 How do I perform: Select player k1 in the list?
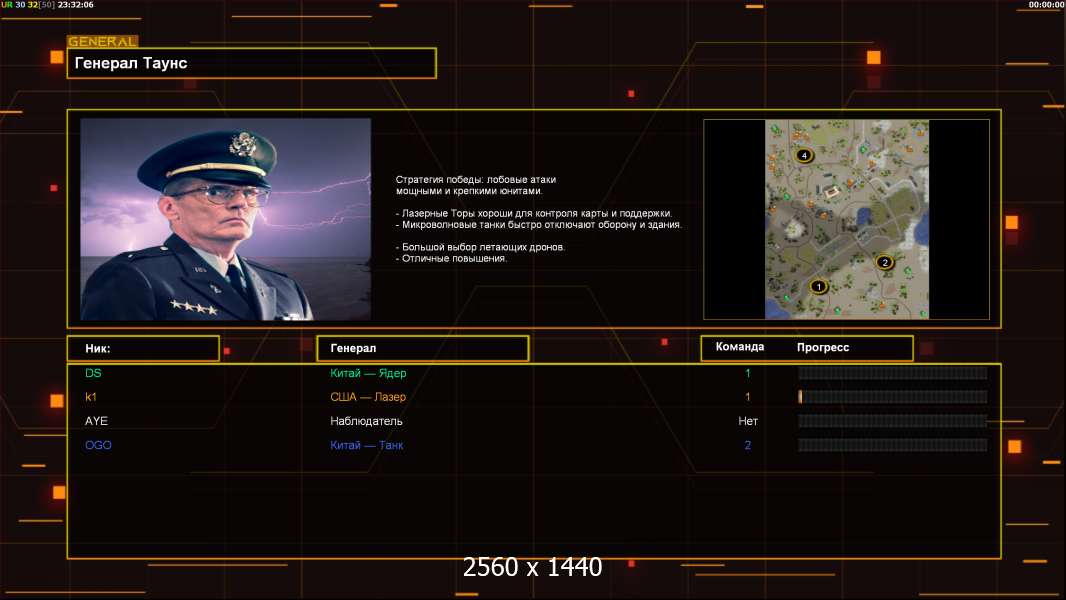pos(90,397)
